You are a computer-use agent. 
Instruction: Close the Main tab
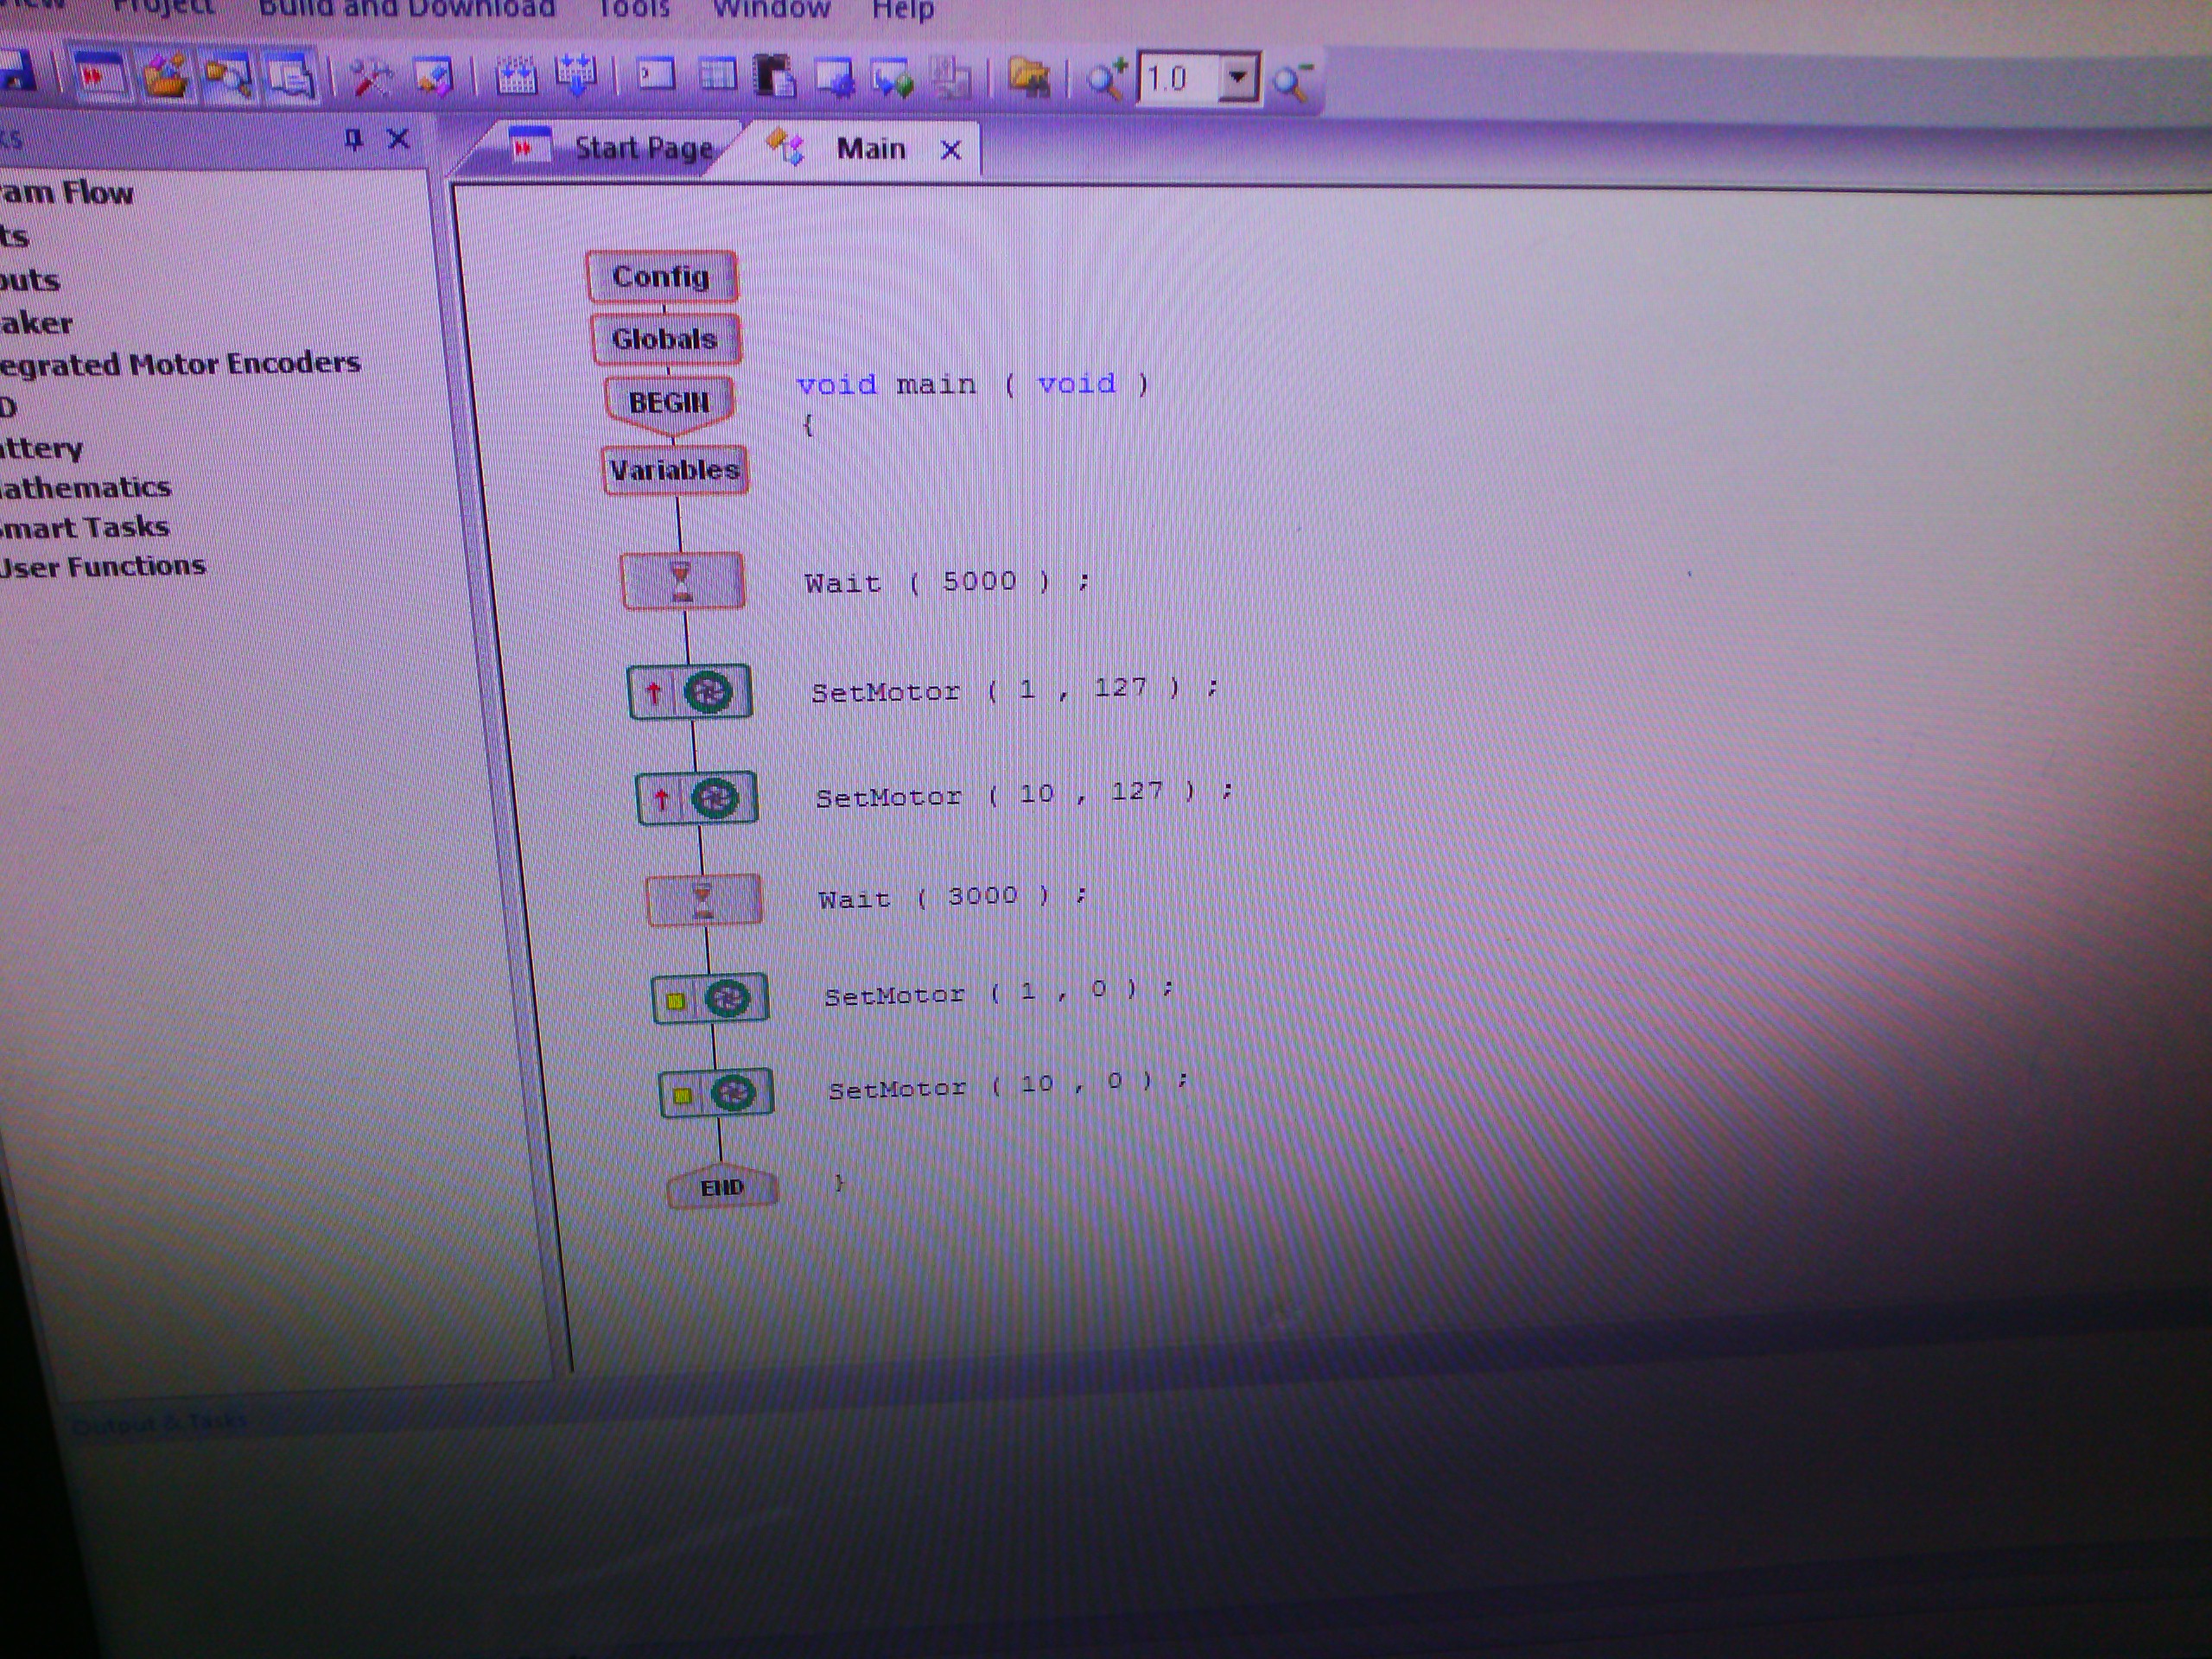[x=951, y=150]
